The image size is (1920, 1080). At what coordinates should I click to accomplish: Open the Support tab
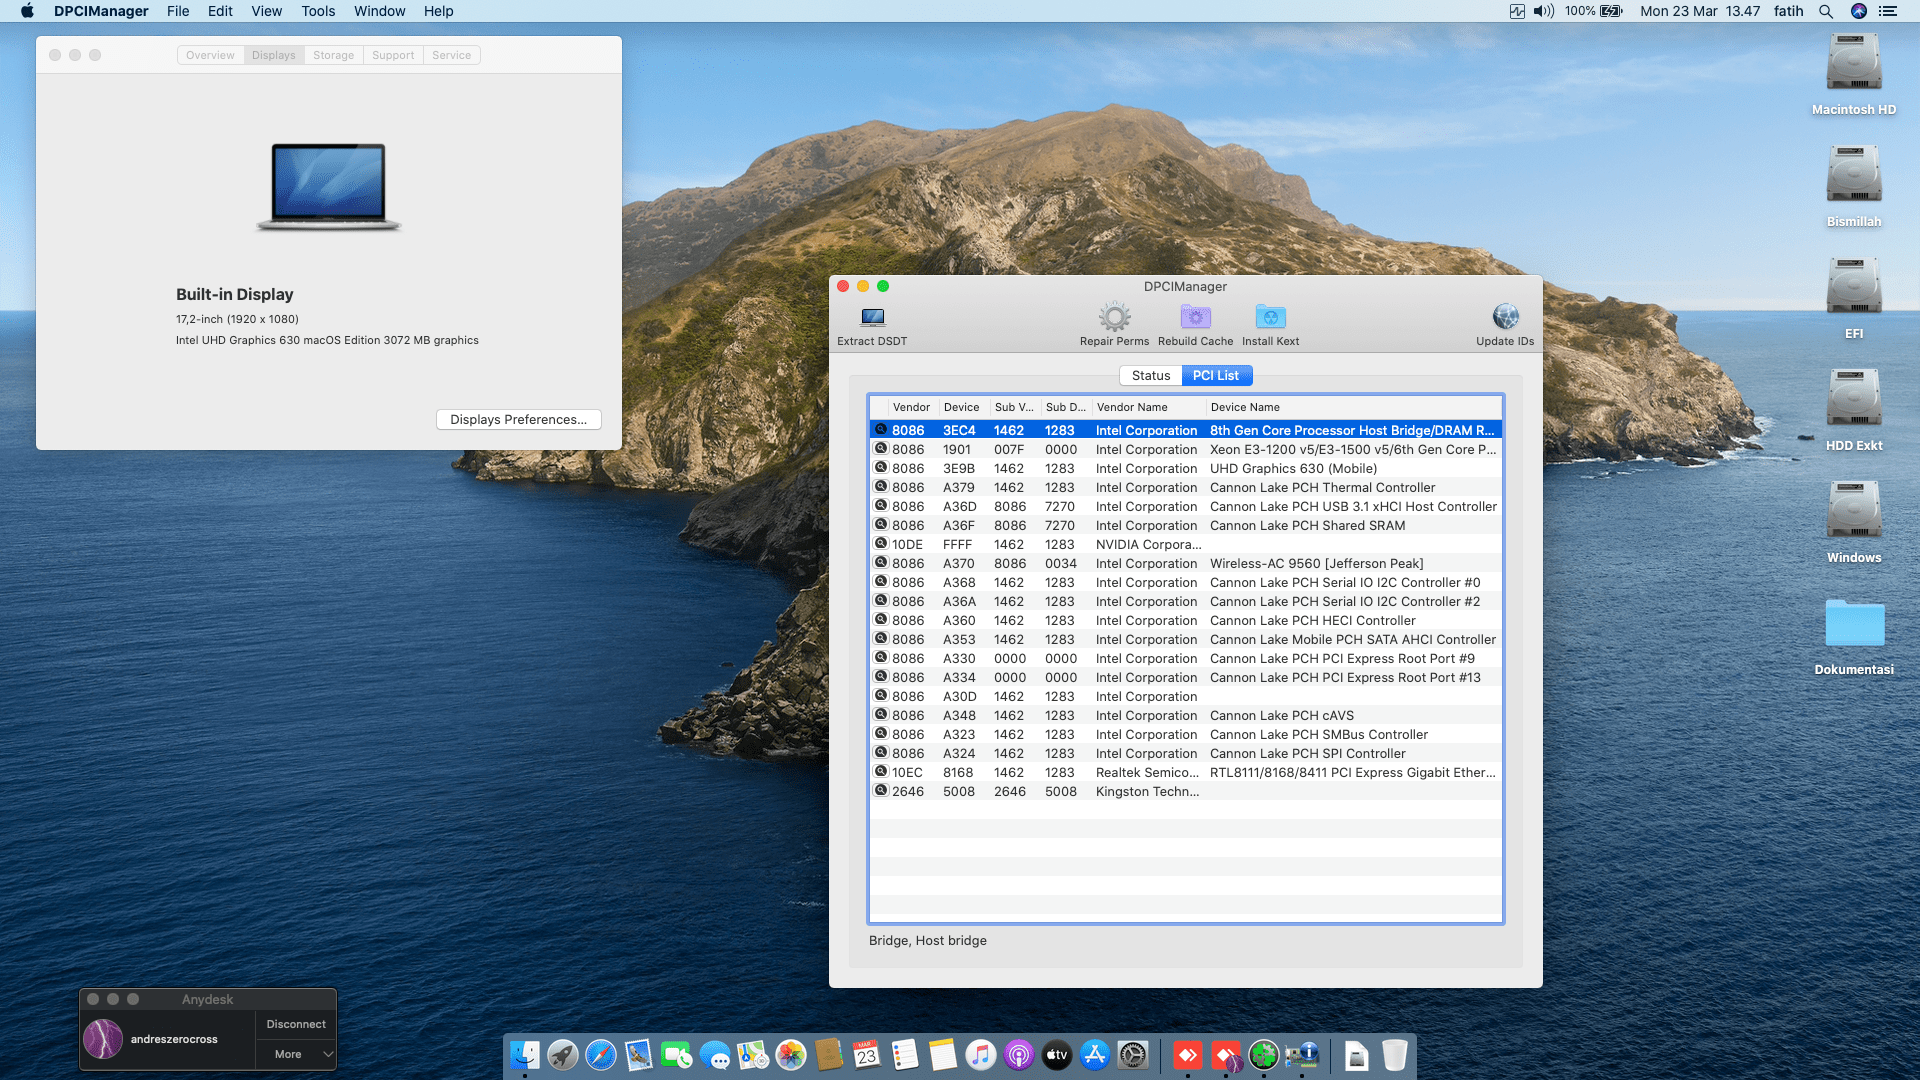(x=393, y=55)
